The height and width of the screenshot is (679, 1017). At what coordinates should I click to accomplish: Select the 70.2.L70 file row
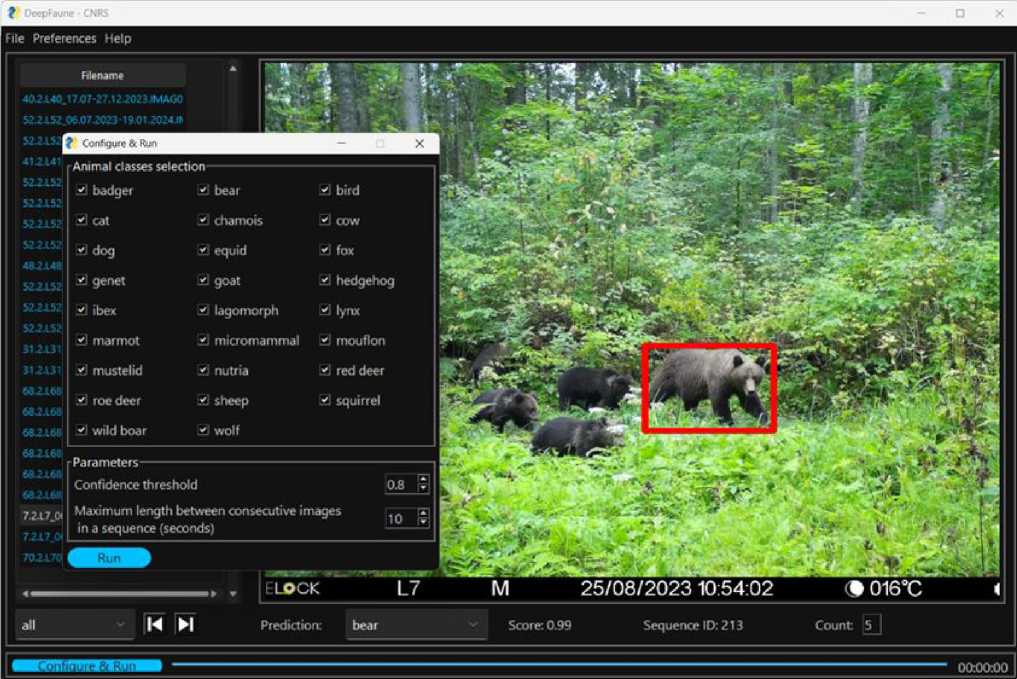tap(42, 557)
